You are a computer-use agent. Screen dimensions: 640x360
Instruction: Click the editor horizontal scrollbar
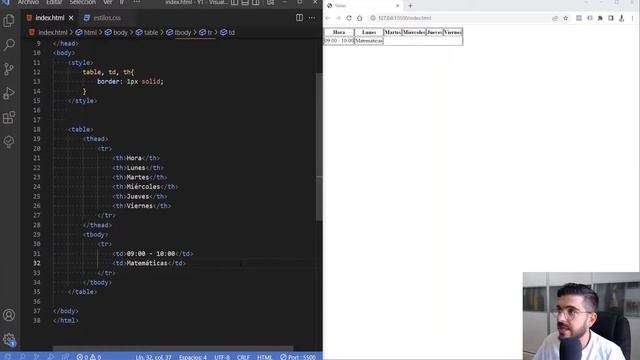tap(173, 348)
